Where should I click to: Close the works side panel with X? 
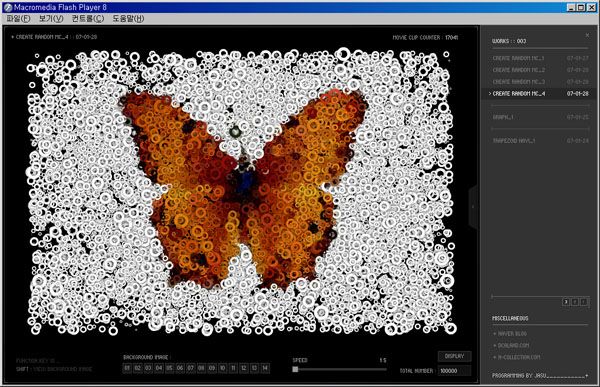(x=587, y=35)
